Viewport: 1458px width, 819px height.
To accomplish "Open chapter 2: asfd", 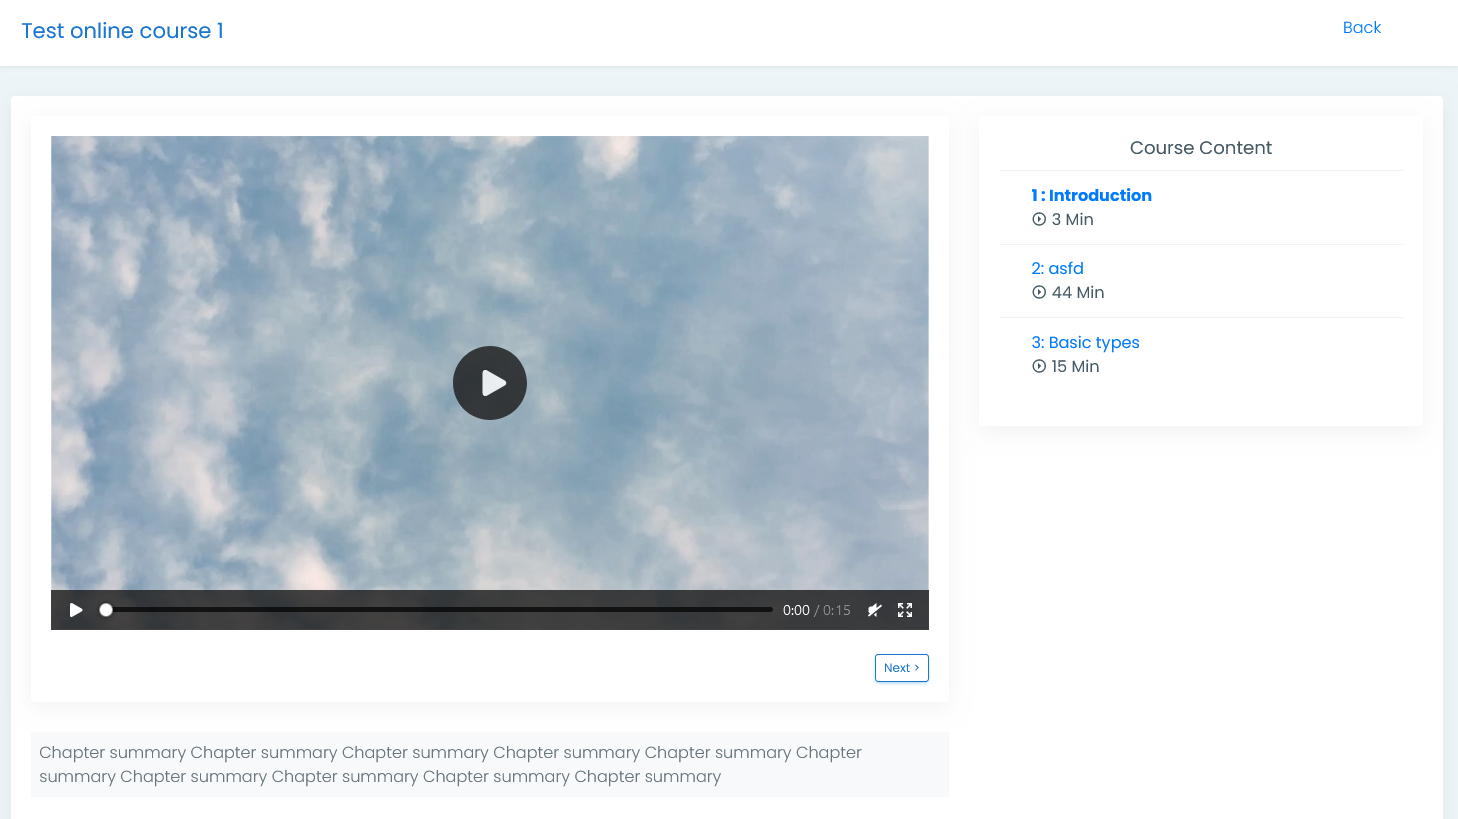I will [x=1057, y=268].
